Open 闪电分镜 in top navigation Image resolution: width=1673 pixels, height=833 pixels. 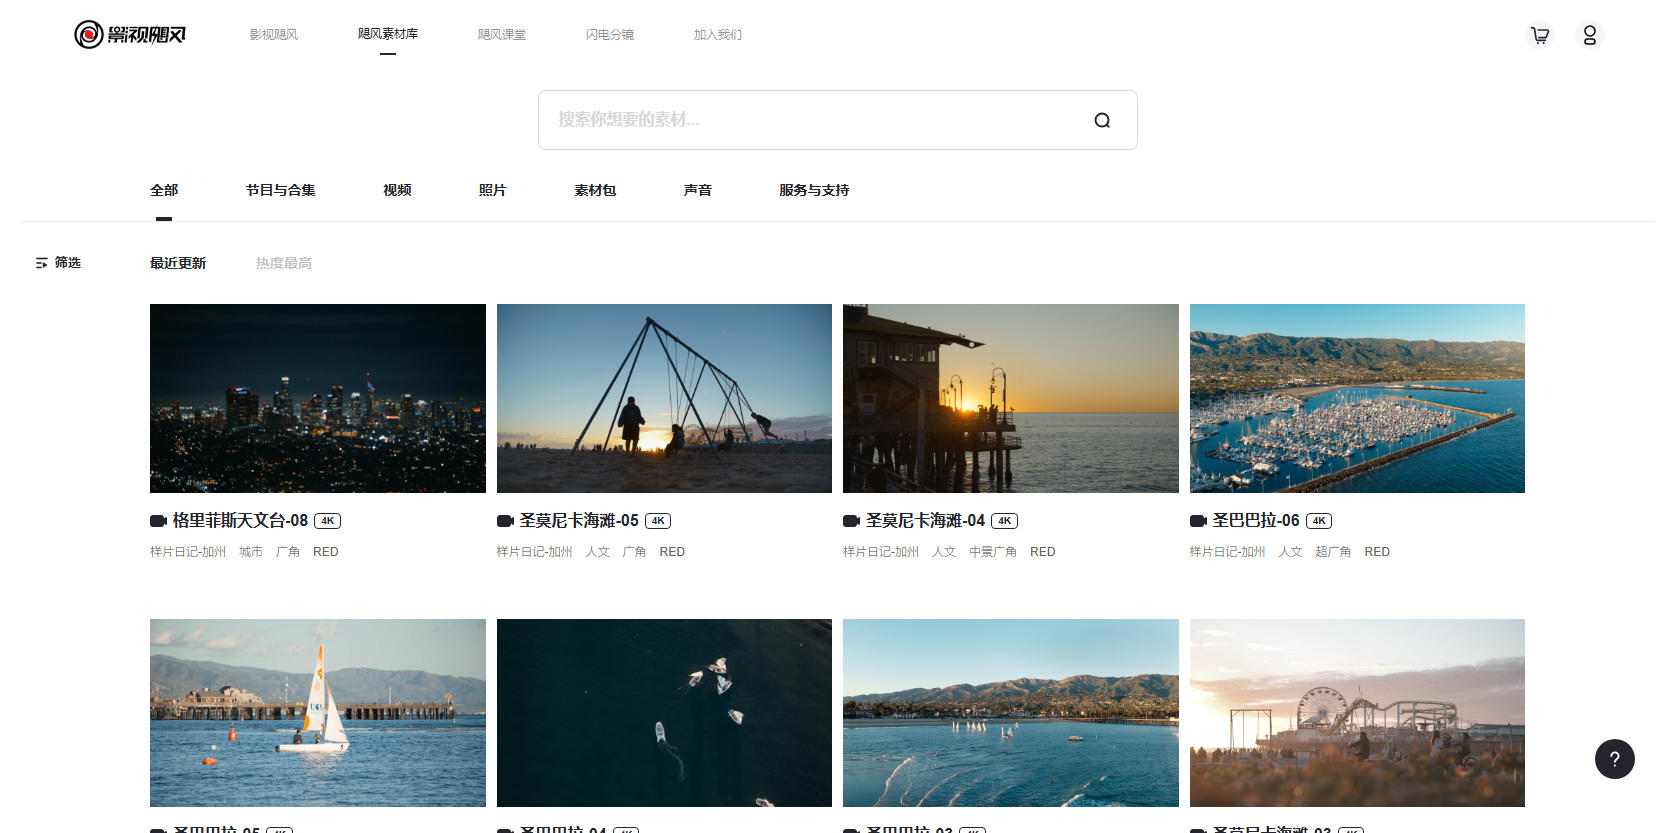(x=609, y=35)
